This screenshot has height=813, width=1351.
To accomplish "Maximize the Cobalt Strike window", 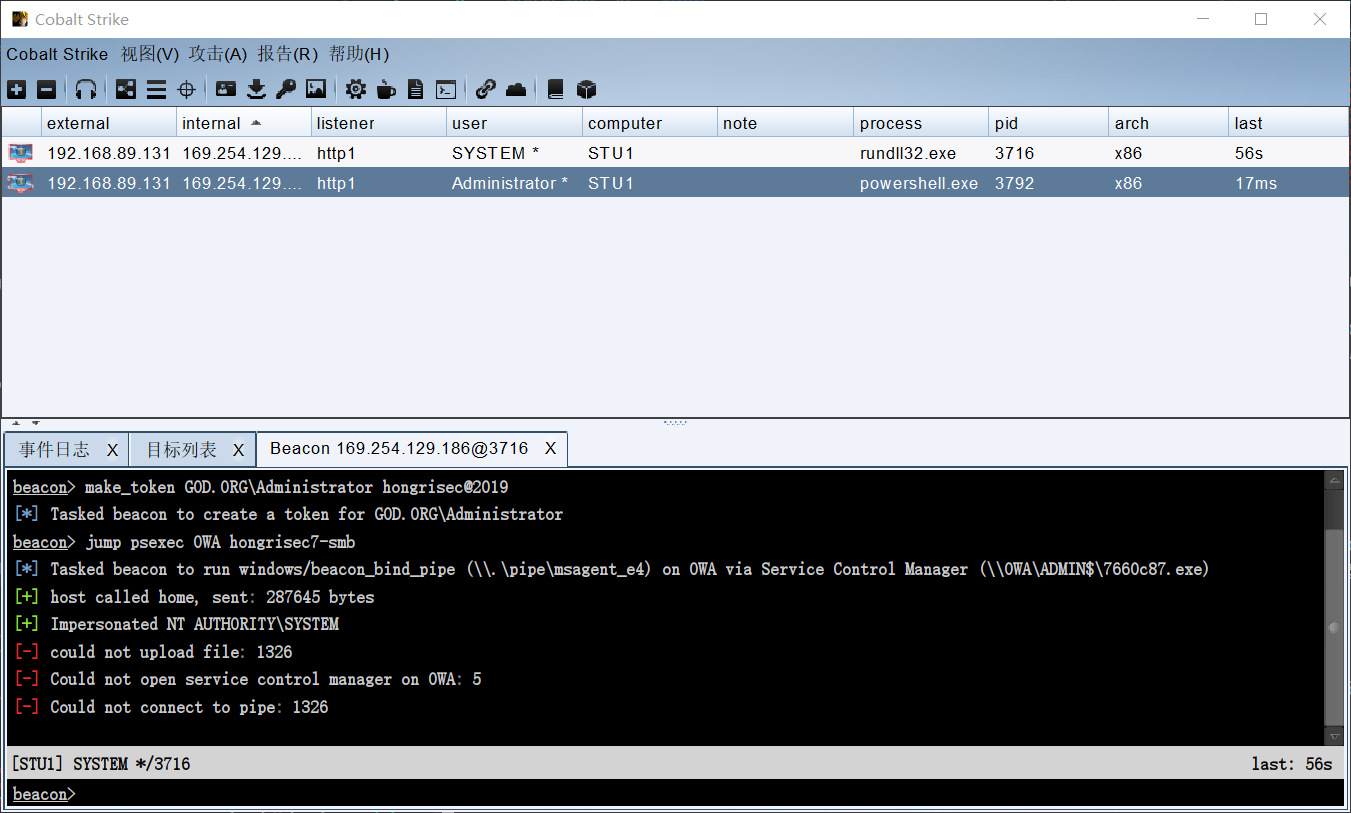I will coord(1261,19).
